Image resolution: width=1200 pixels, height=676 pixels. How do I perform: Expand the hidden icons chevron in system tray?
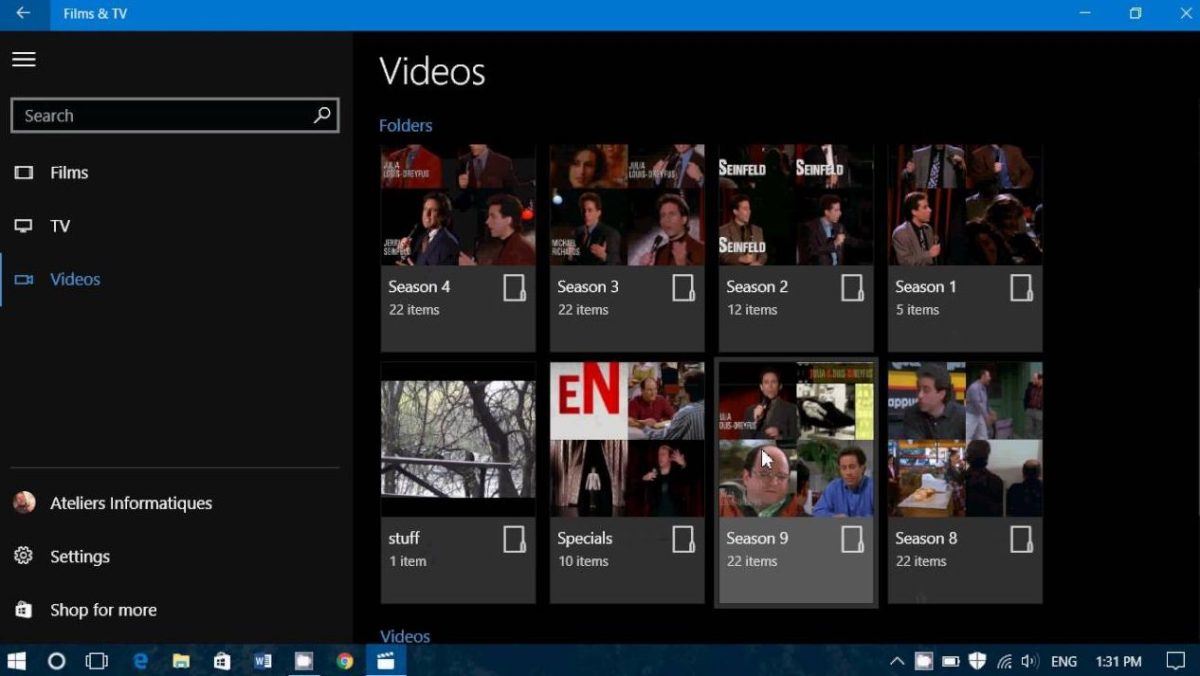[897, 661]
